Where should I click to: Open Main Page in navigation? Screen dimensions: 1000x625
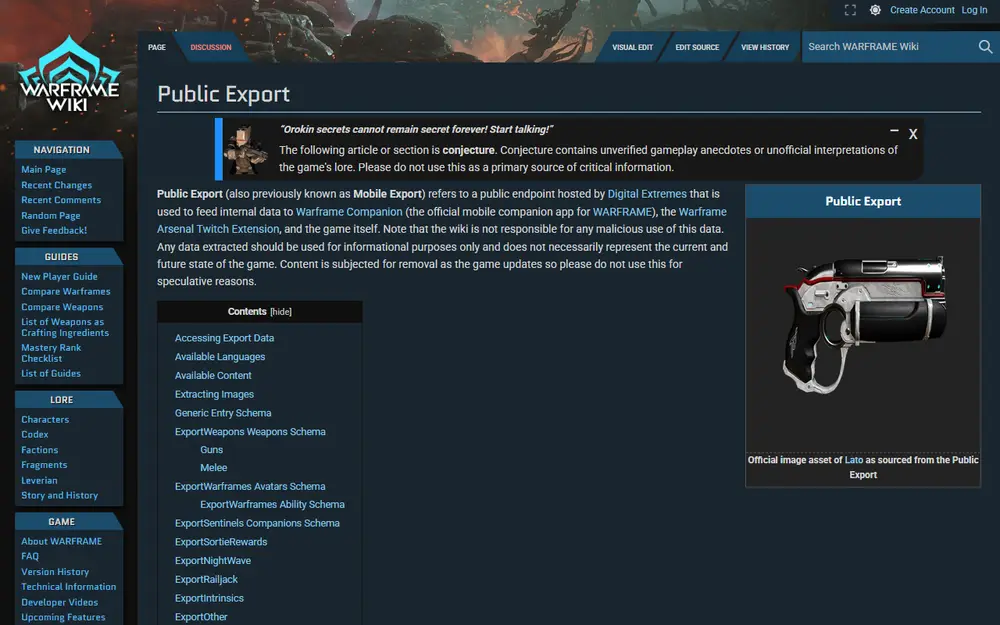click(x=43, y=170)
